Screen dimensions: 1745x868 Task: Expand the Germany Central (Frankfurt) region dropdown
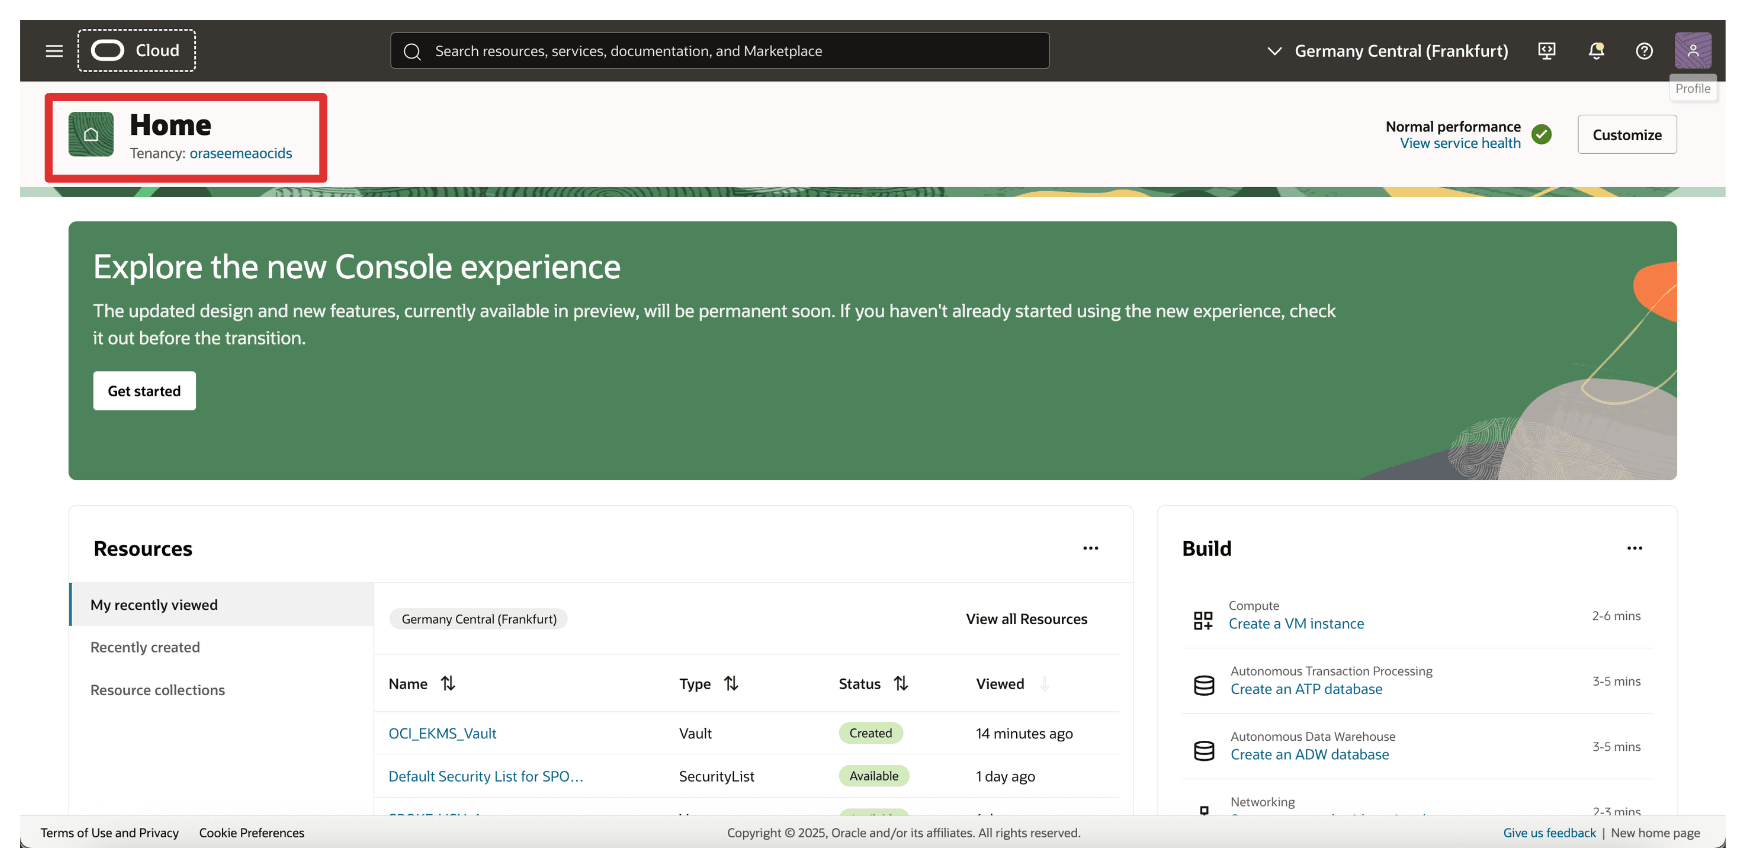click(1387, 51)
